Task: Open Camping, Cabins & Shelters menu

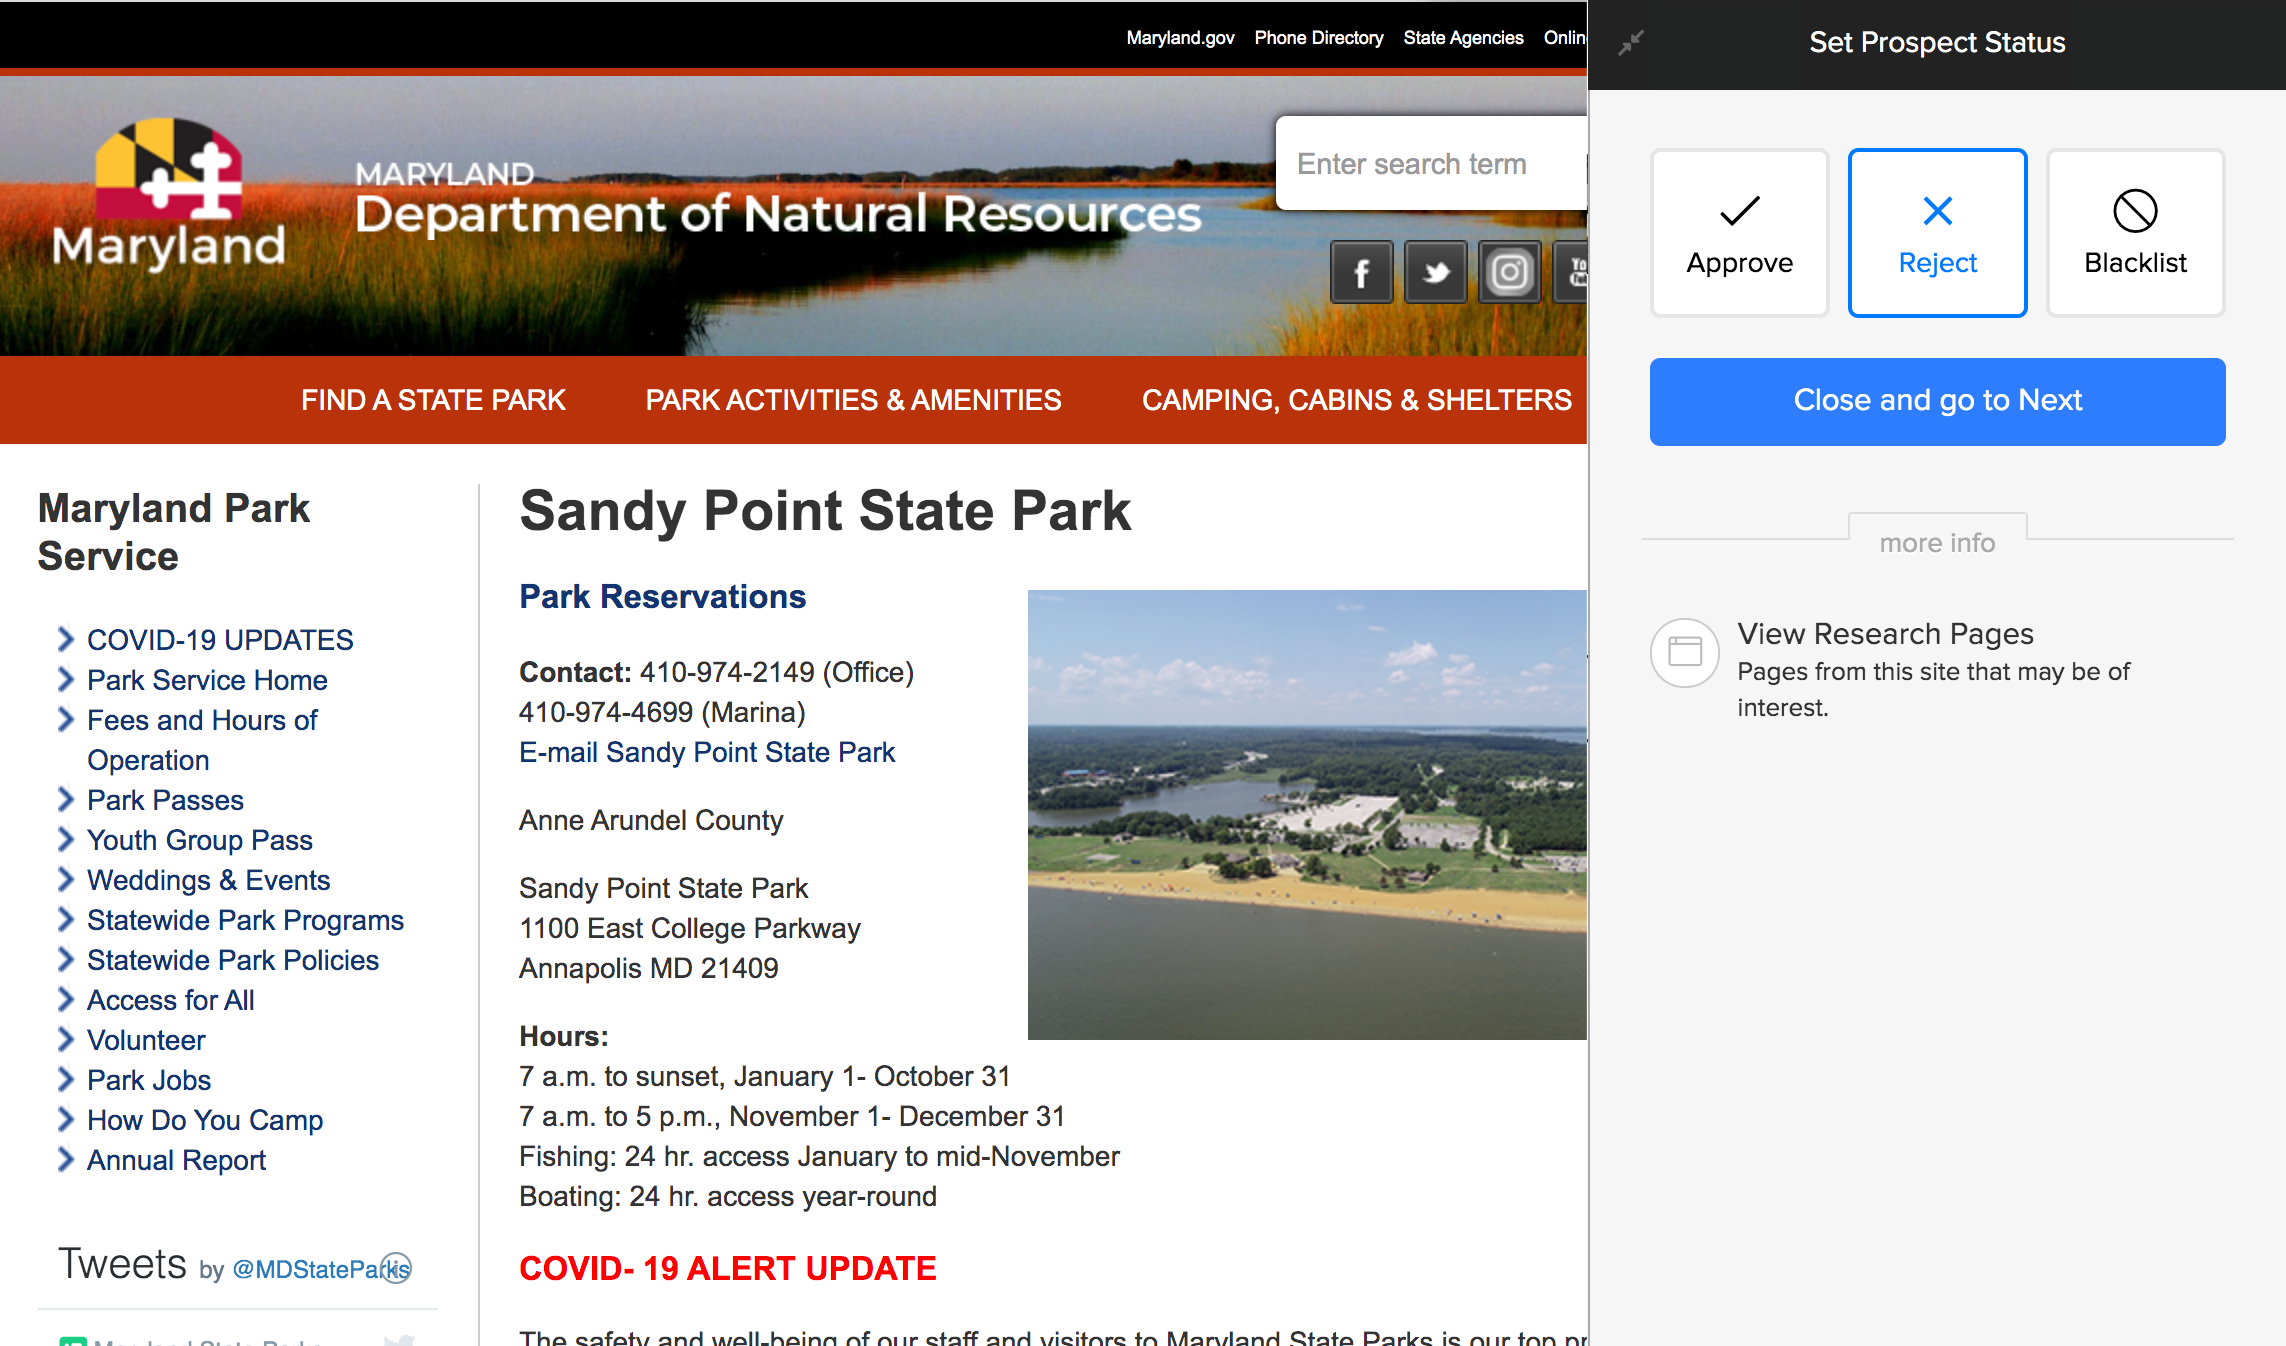Action: click(1356, 400)
